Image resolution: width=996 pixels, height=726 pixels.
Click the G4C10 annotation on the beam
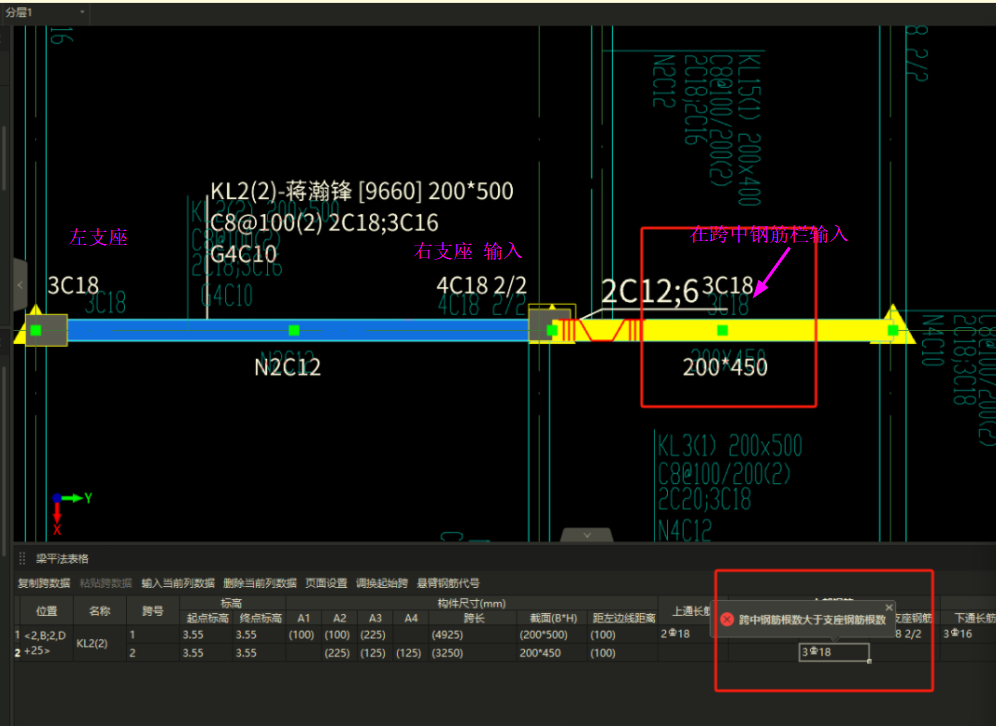(243, 254)
